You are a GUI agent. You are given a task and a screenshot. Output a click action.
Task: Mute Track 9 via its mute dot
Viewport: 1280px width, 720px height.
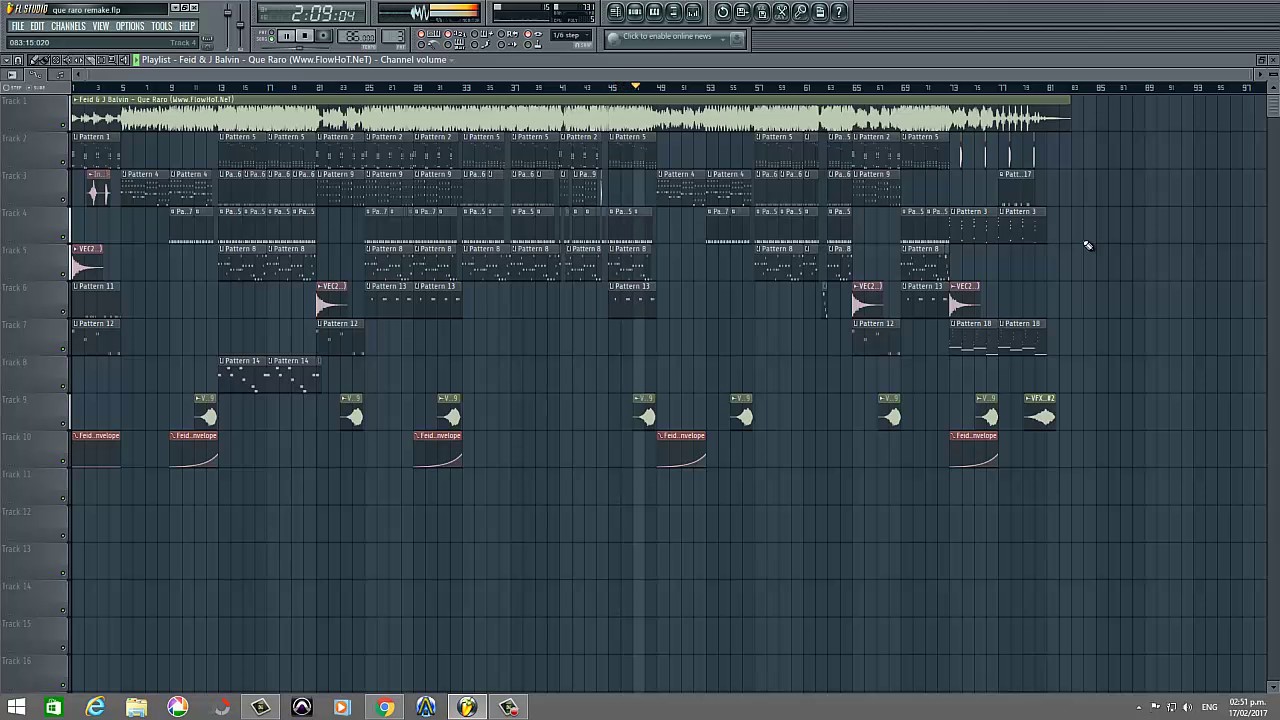click(x=64, y=424)
